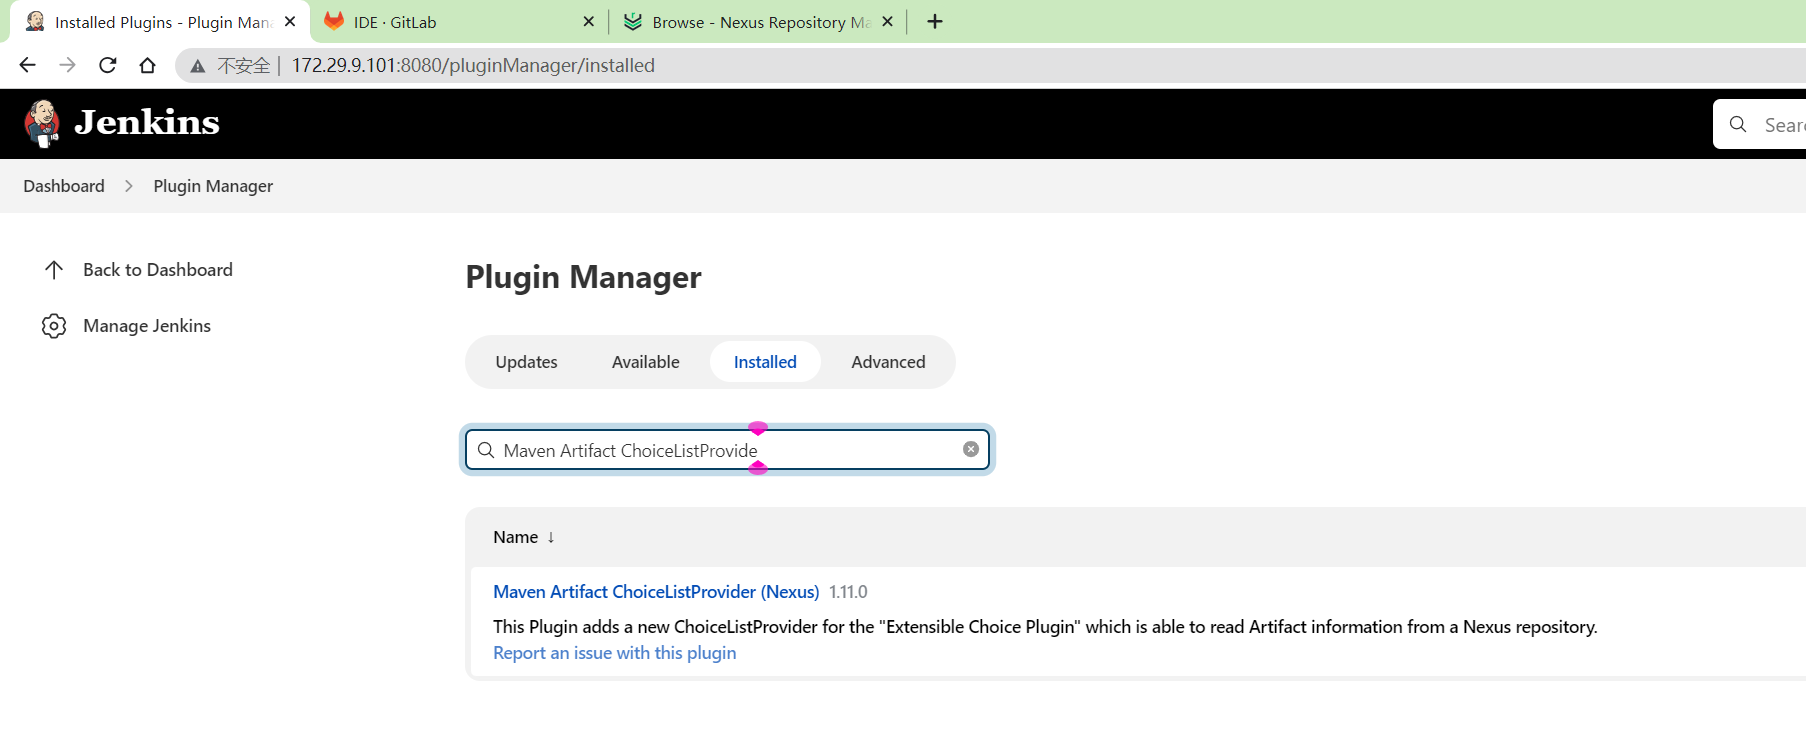Open Back to Dashboard link
This screenshot has width=1806, height=735.
click(x=158, y=270)
